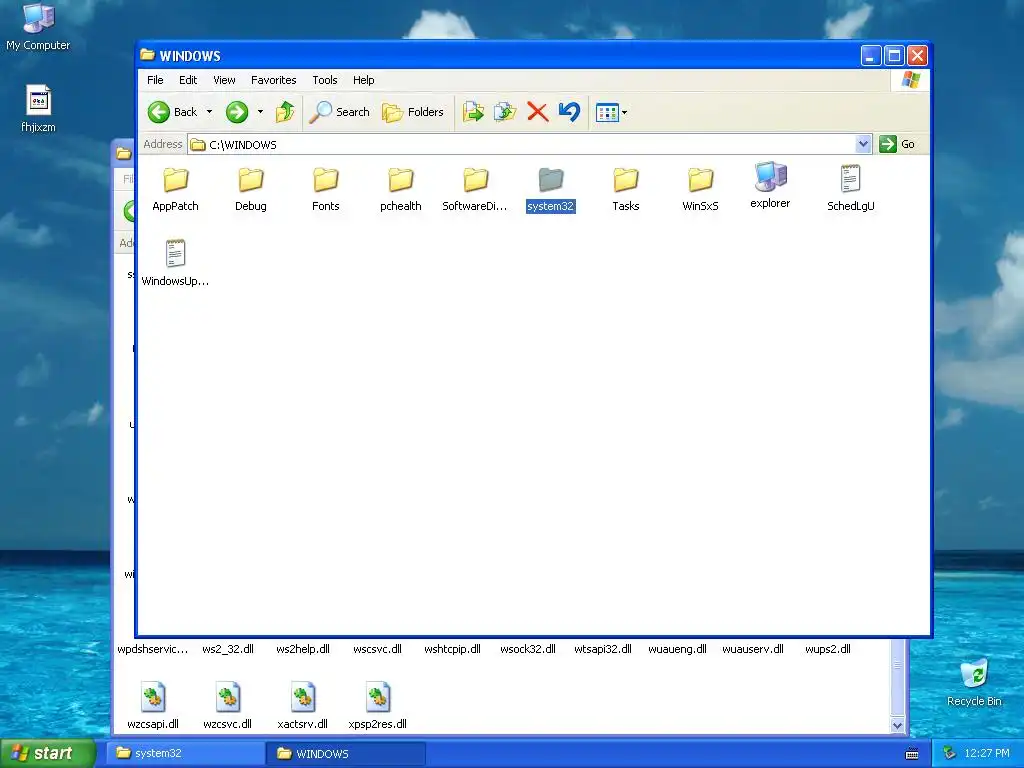Viewport: 1024px width, 768px height.
Task: Click the 12:27 PM taskbar clock
Action: pos(987,754)
